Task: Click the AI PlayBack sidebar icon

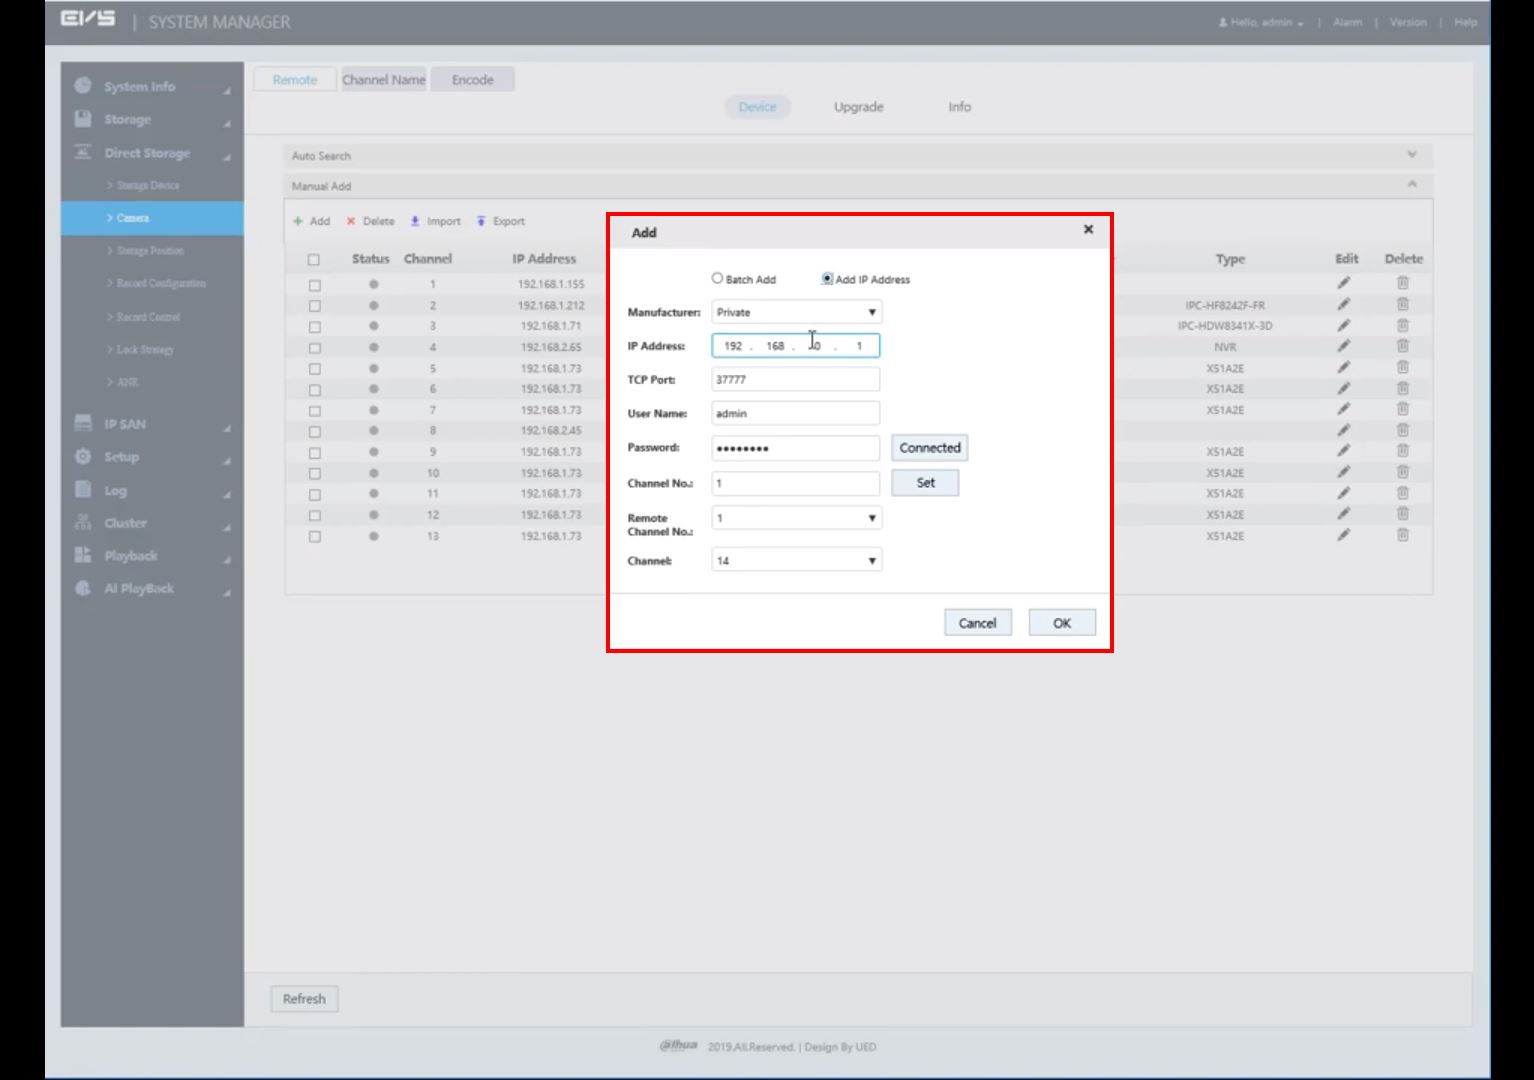Action: click(x=83, y=588)
